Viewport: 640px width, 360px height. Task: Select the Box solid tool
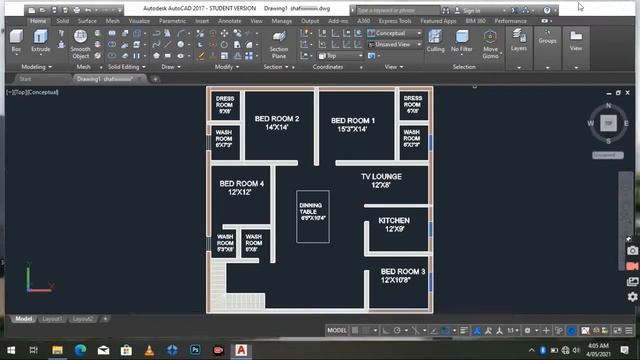16,41
